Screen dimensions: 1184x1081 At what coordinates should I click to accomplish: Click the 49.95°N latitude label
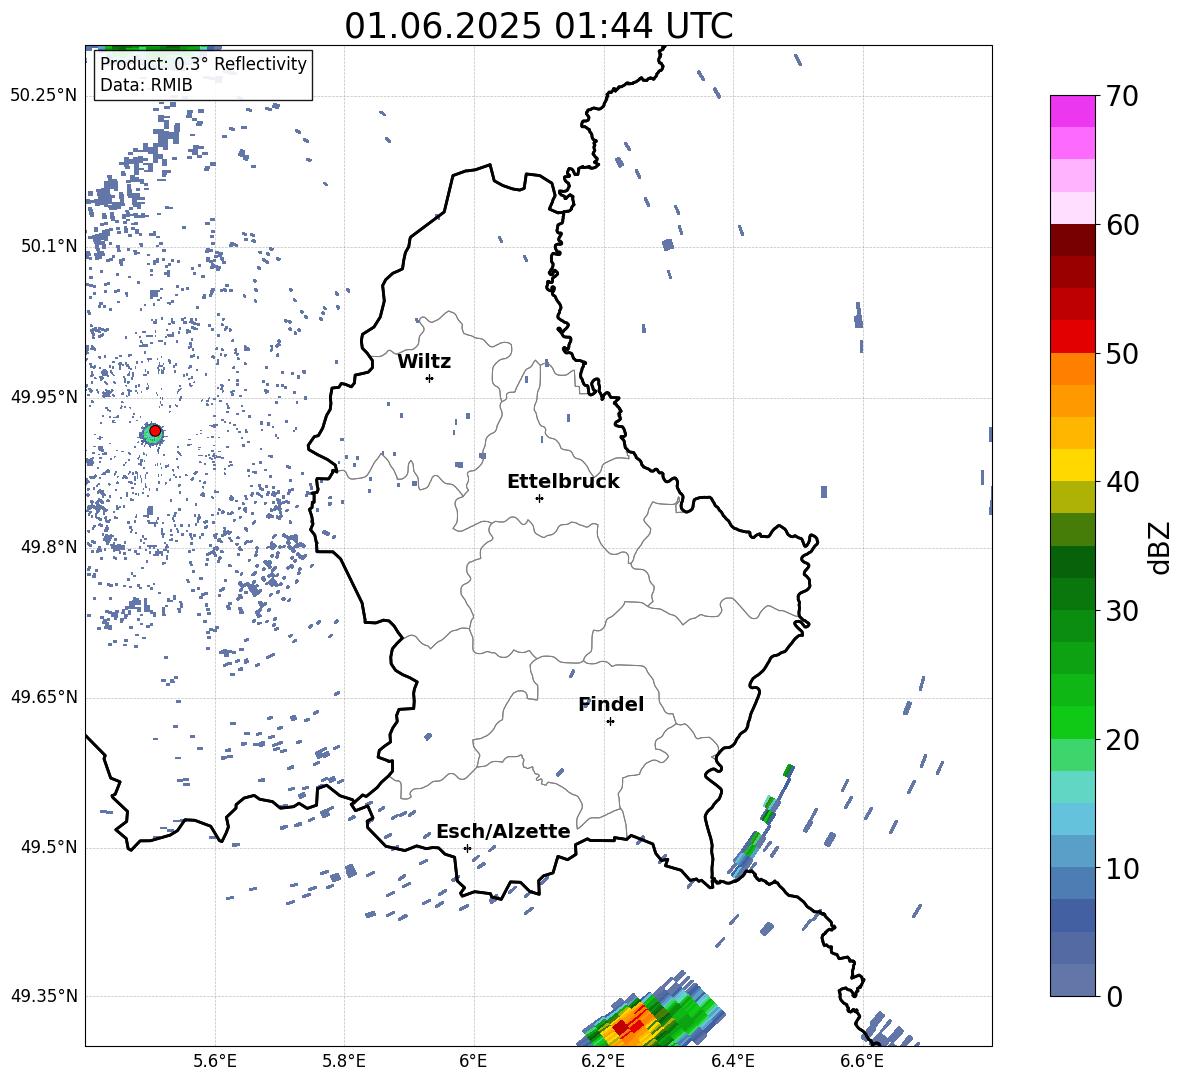(44, 397)
